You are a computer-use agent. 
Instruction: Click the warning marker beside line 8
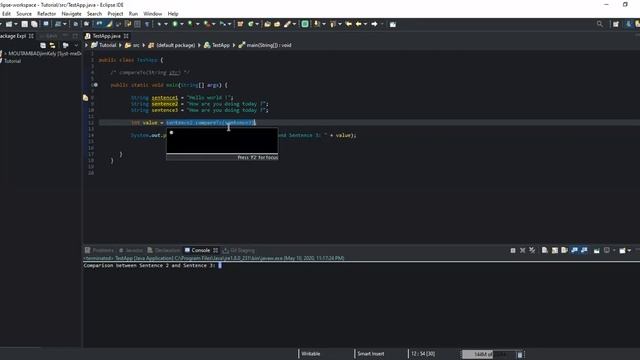[x=85, y=98]
